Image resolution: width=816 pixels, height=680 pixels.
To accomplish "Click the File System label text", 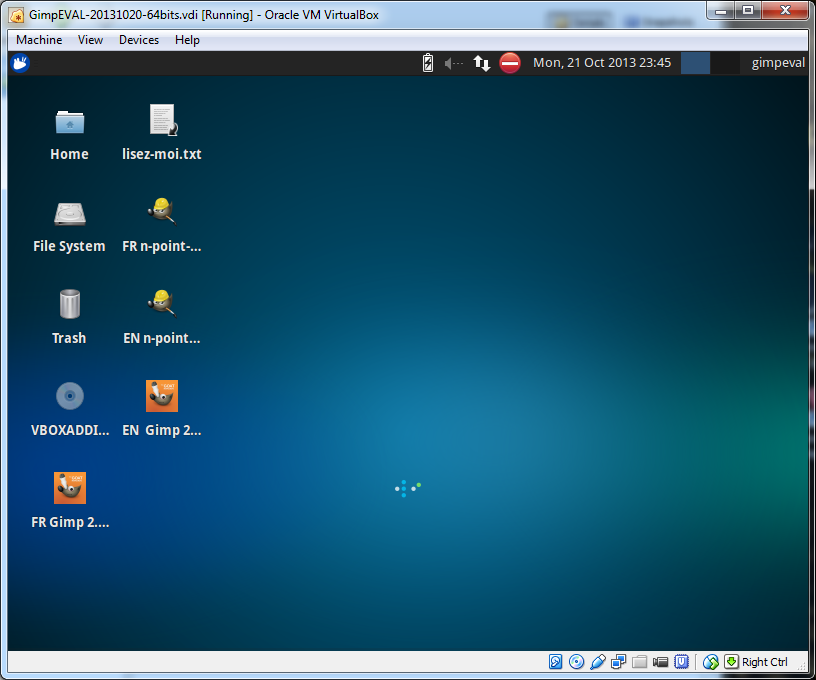I will click(x=69, y=246).
